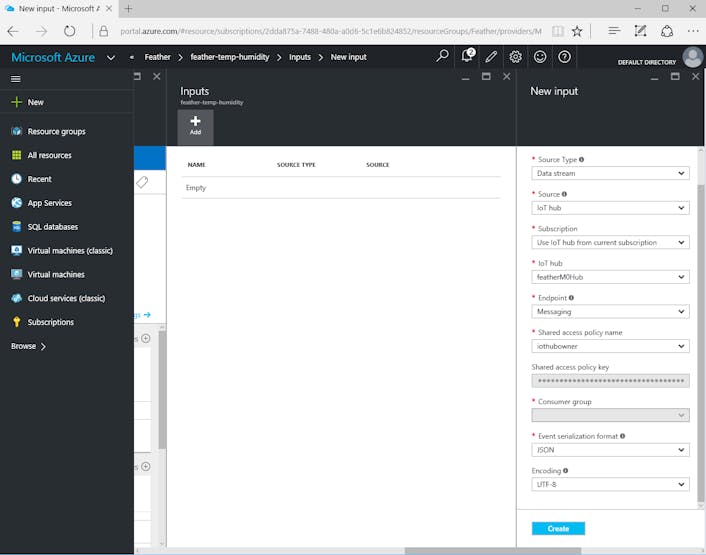Open the Encoding UTF-8 dropdown
Screen dimensions: 706x555
610,484
